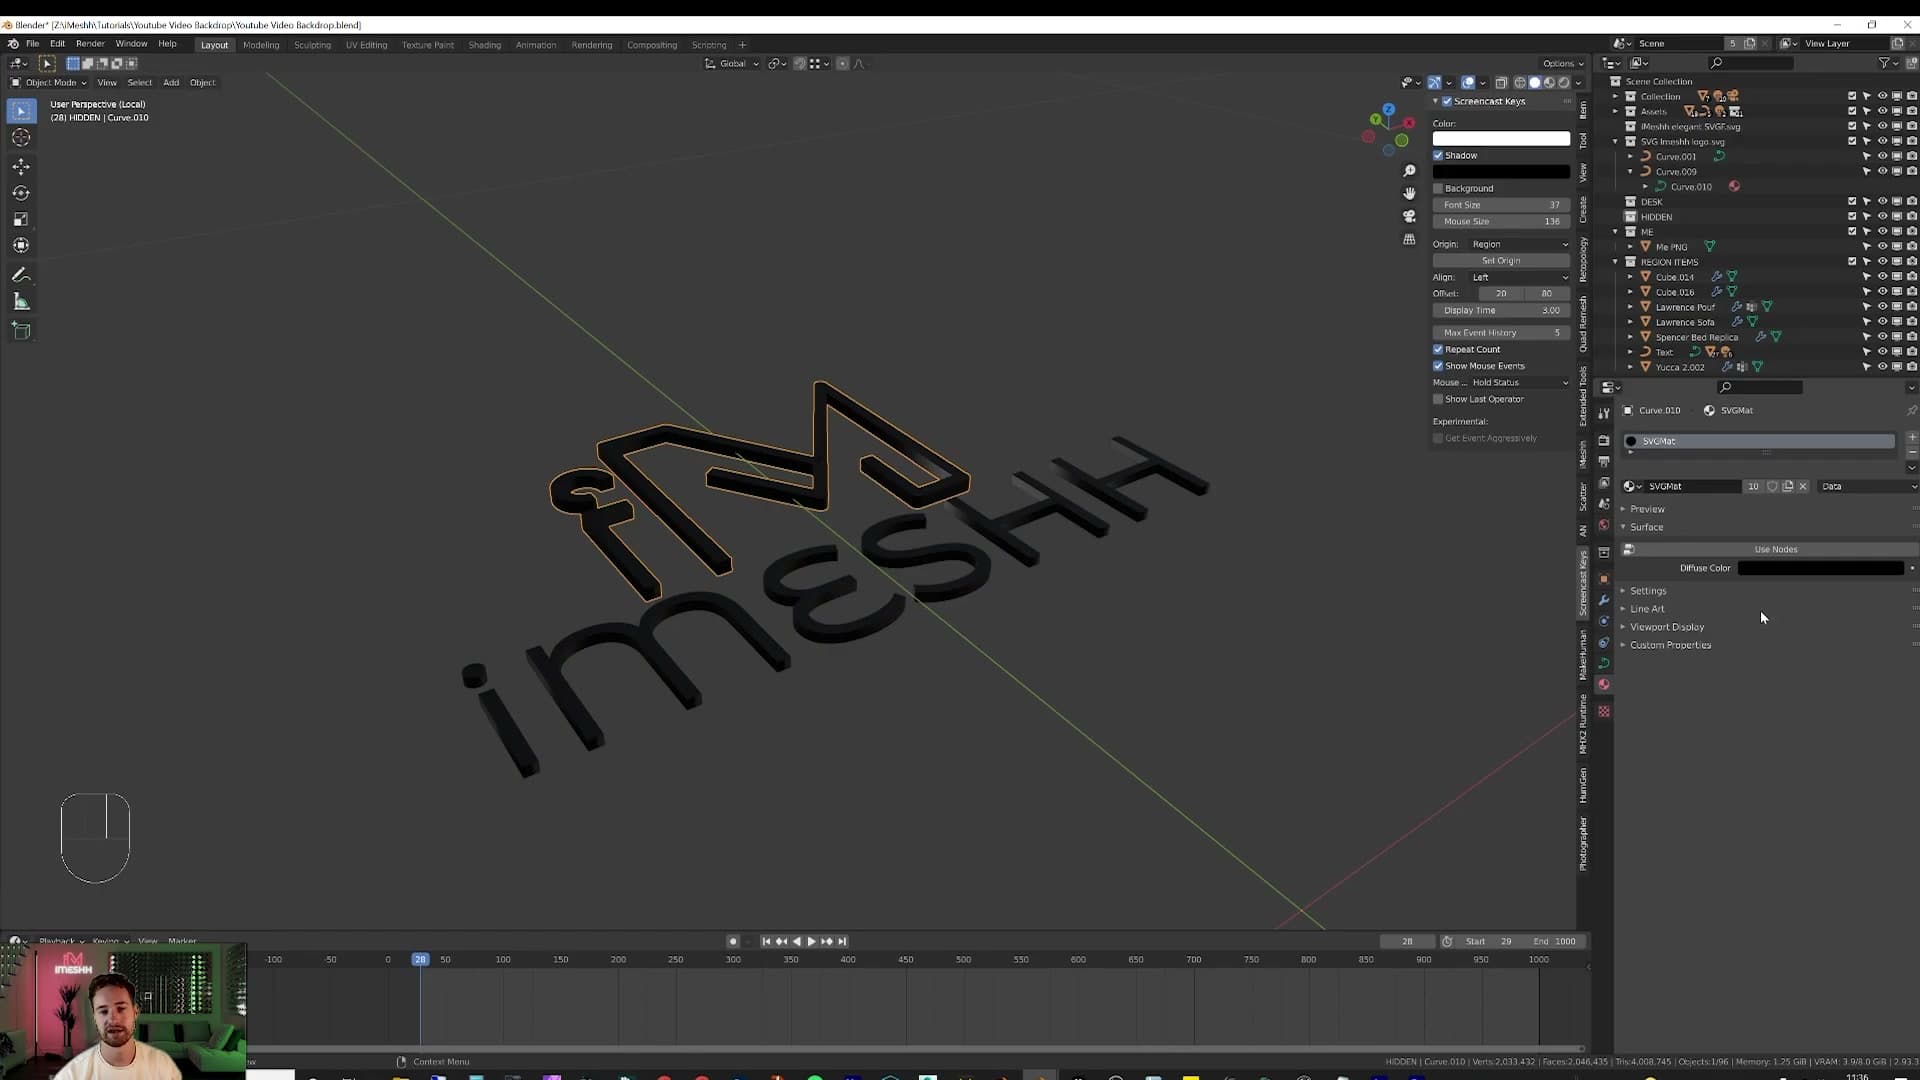
Task: Select the Rotate tool
Action: tap(21, 193)
